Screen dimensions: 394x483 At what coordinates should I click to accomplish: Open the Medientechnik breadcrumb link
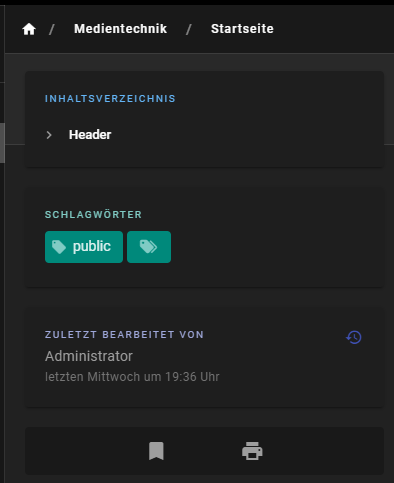click(120, 29)
